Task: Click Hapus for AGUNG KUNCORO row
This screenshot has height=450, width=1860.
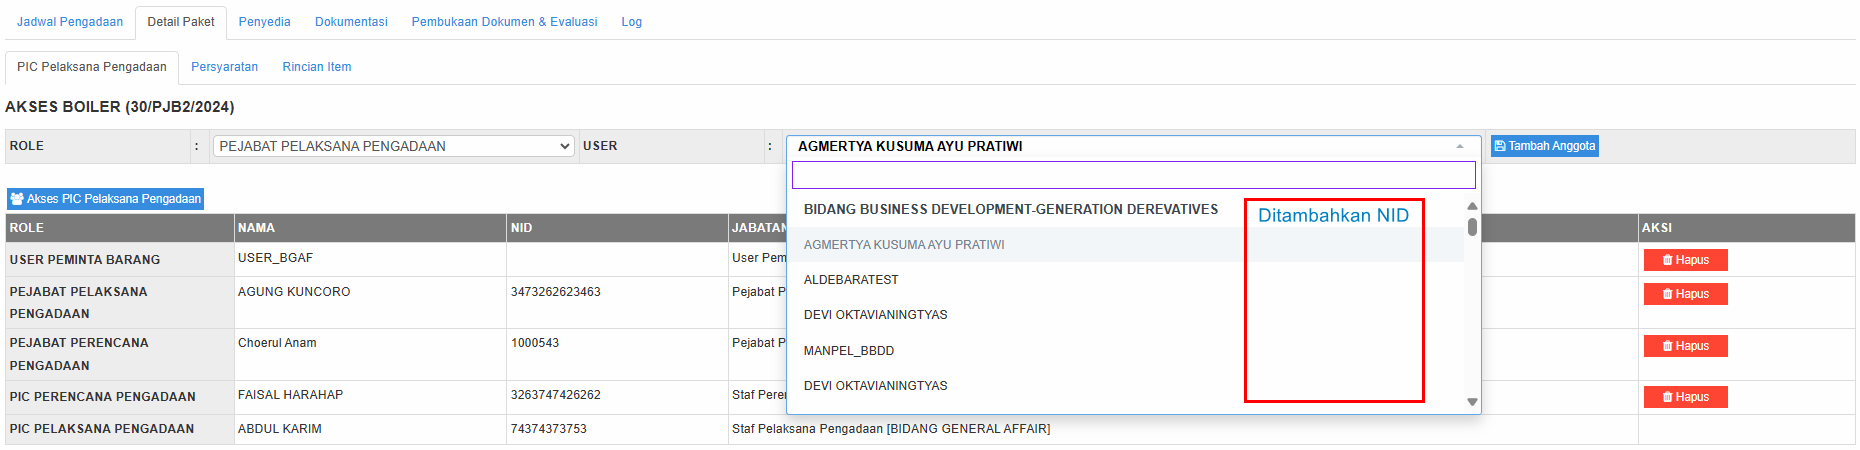Action: pos(1685,294)
